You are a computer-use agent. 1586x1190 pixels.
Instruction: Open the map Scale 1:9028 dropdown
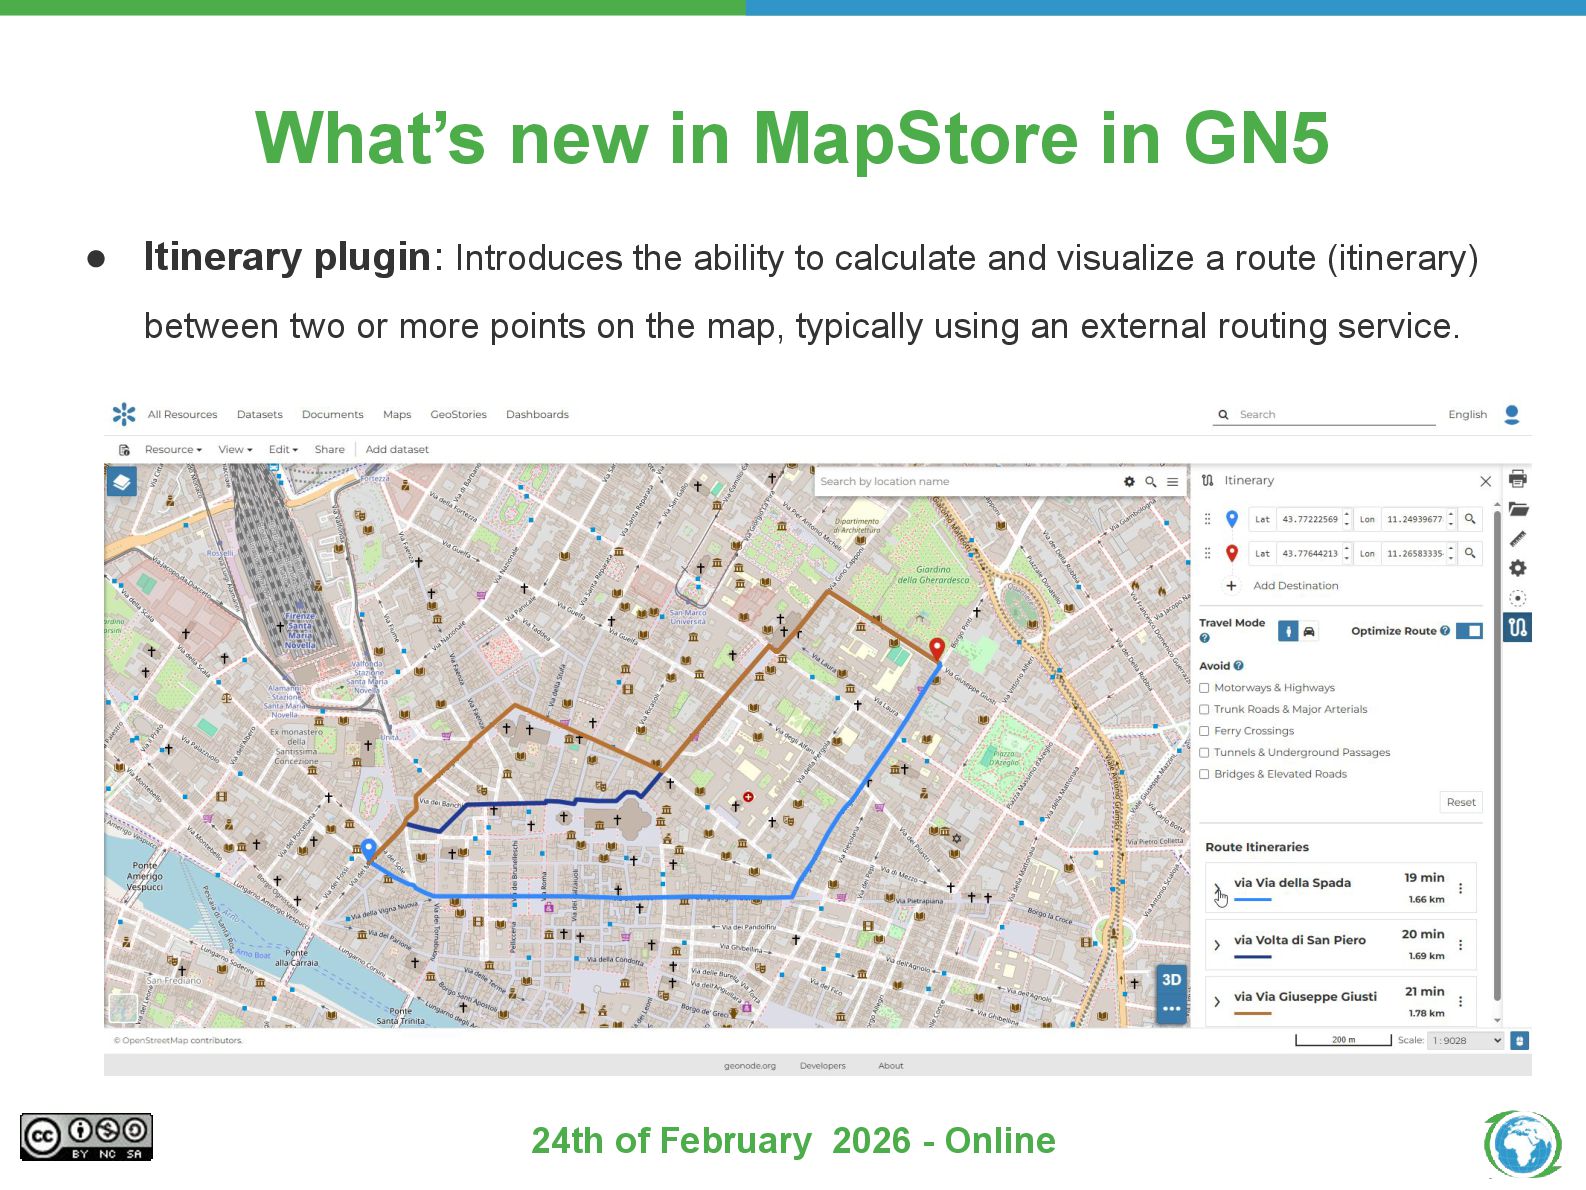click(1467, 1041)
